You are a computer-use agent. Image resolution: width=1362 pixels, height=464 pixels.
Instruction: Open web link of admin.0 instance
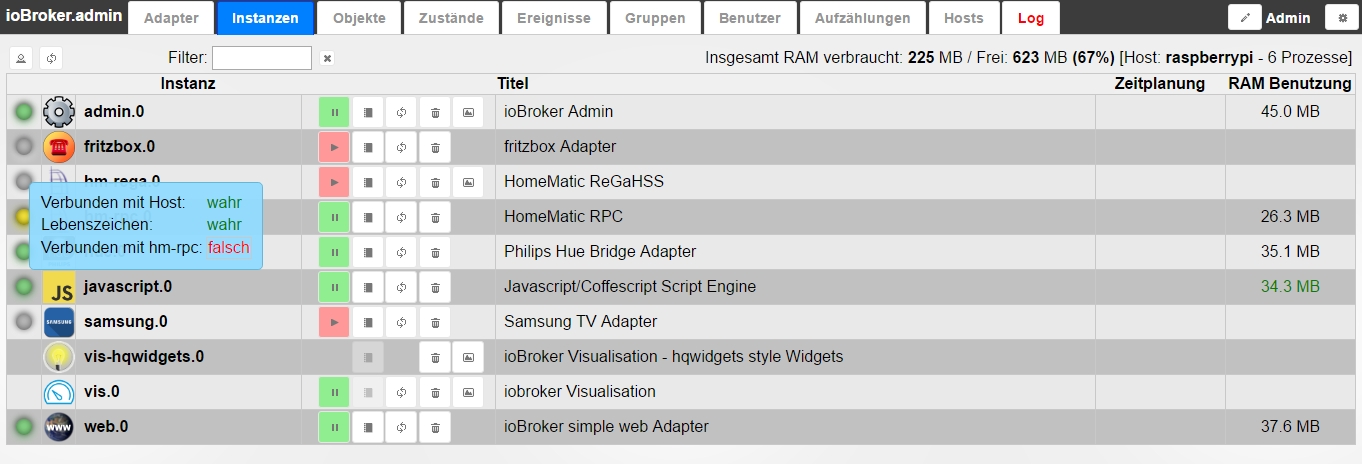coord(468,112)
